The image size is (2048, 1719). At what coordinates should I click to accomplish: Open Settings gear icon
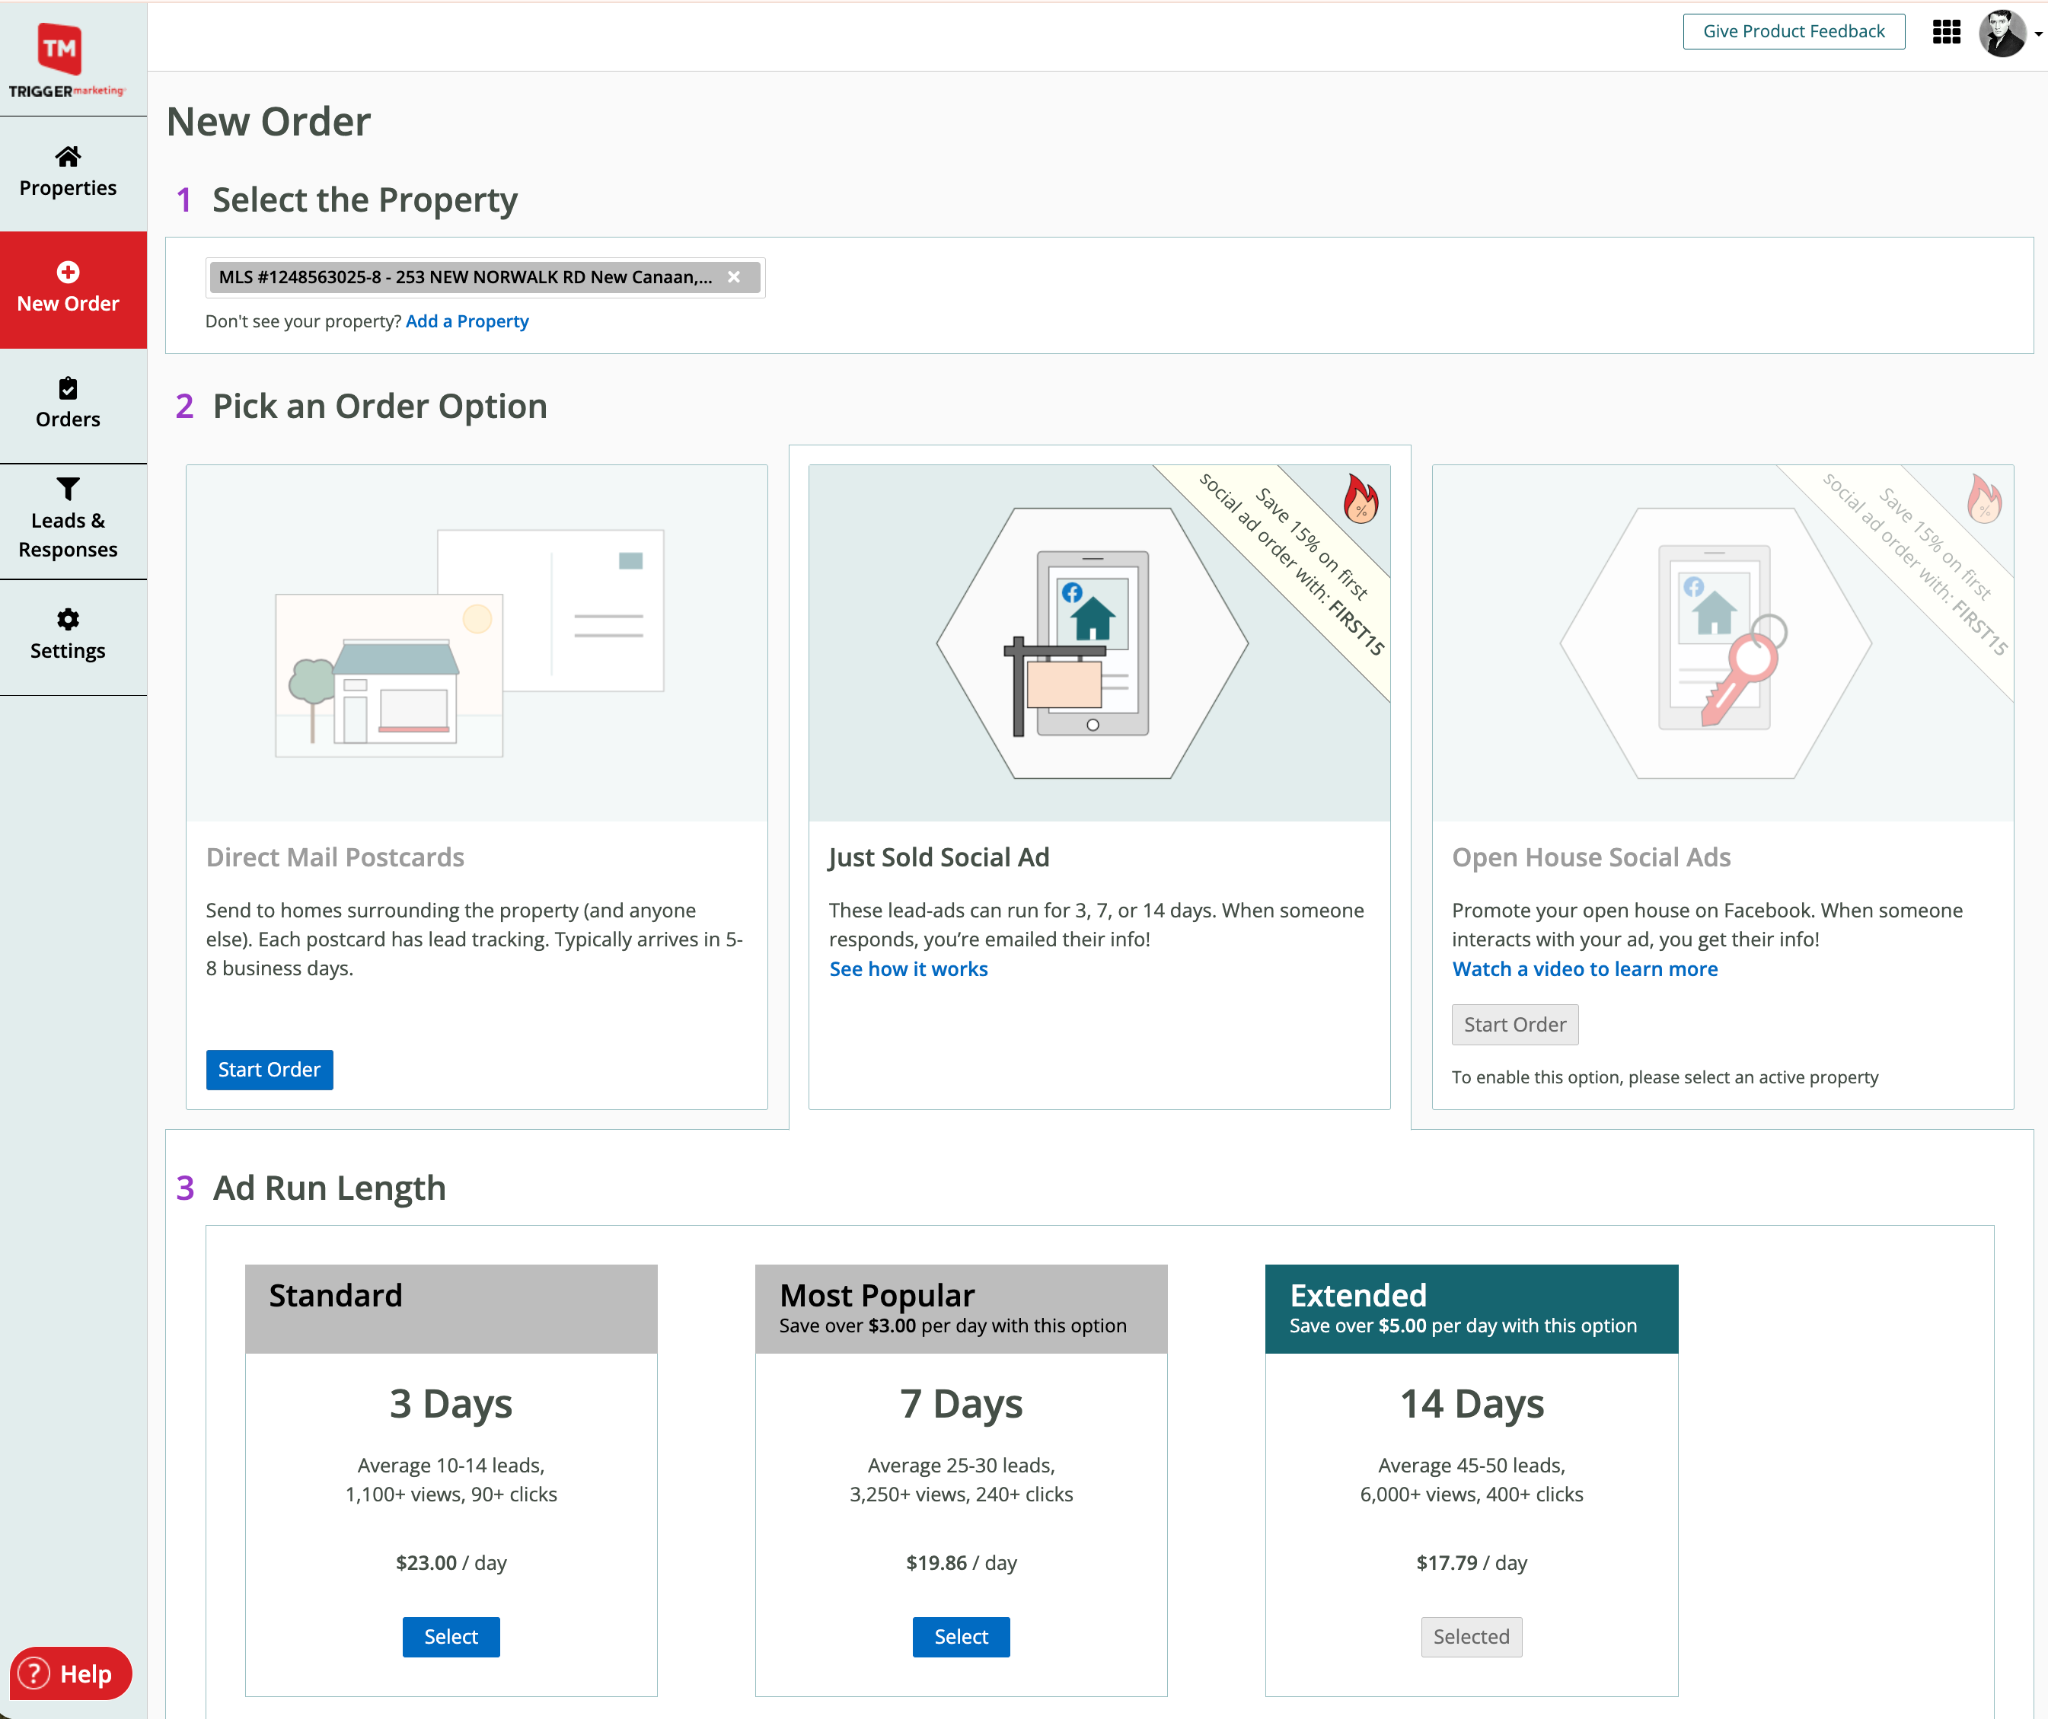point(68,619)
